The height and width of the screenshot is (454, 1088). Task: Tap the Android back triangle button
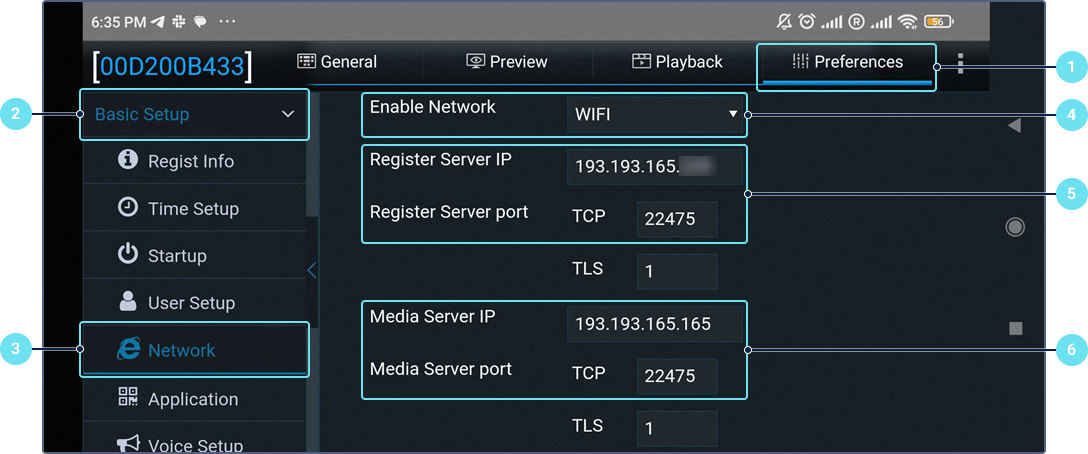coord(1014,126)
